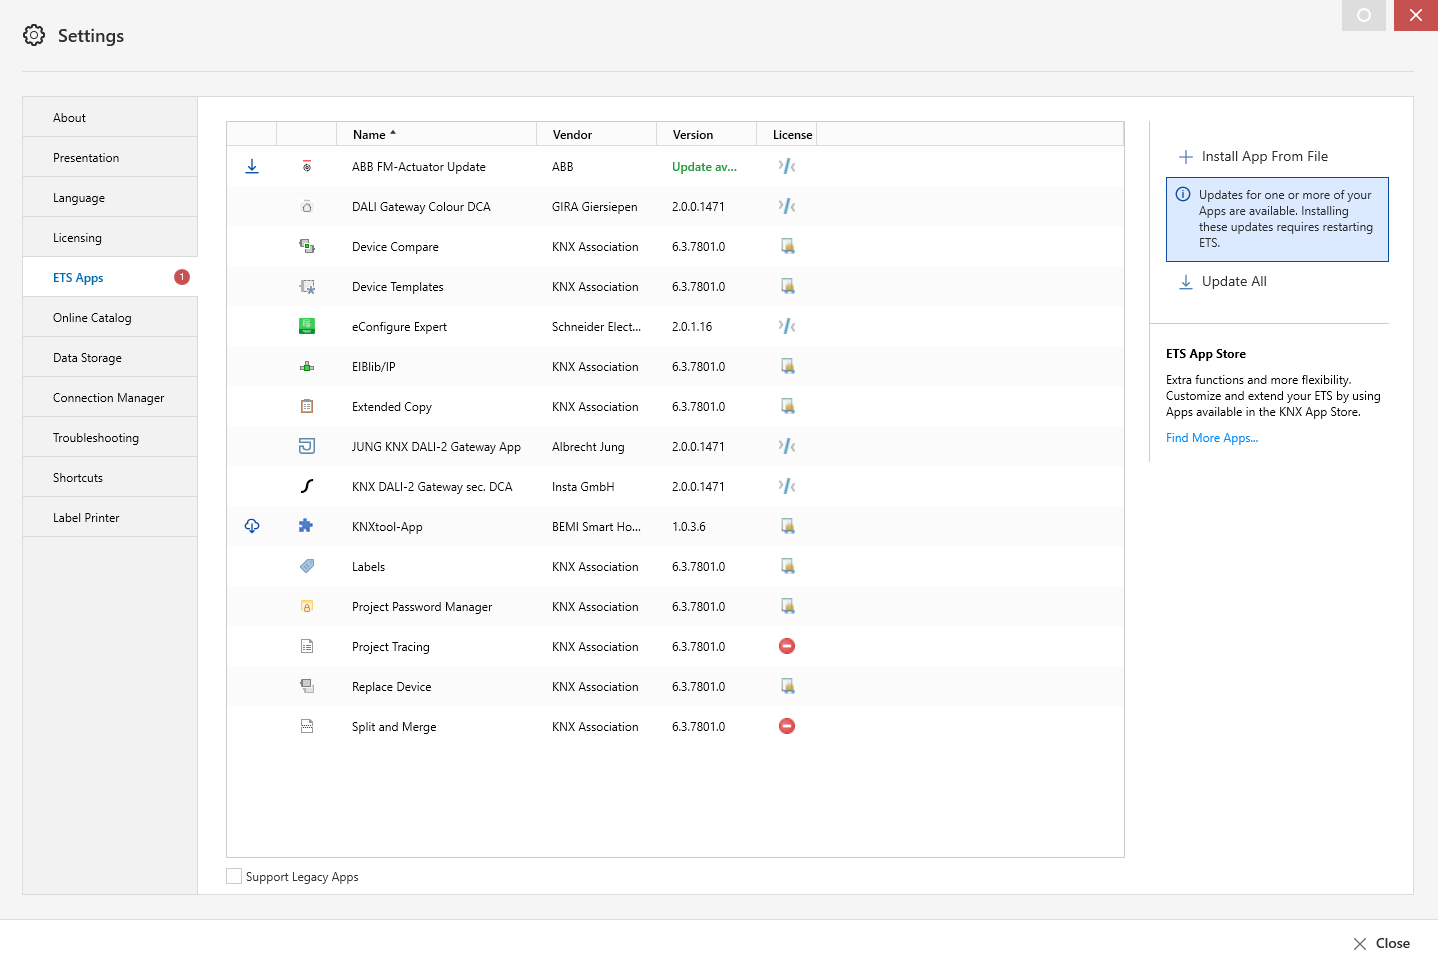Click red license icon for Split and Merge
1438x967 pixels.
787,726
